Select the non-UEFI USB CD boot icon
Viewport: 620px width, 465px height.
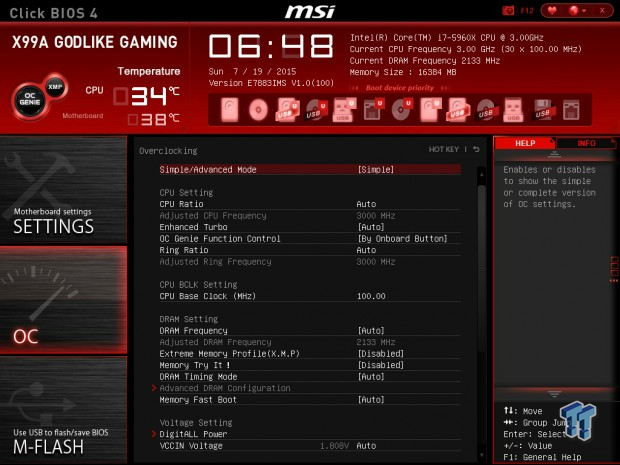486,110
